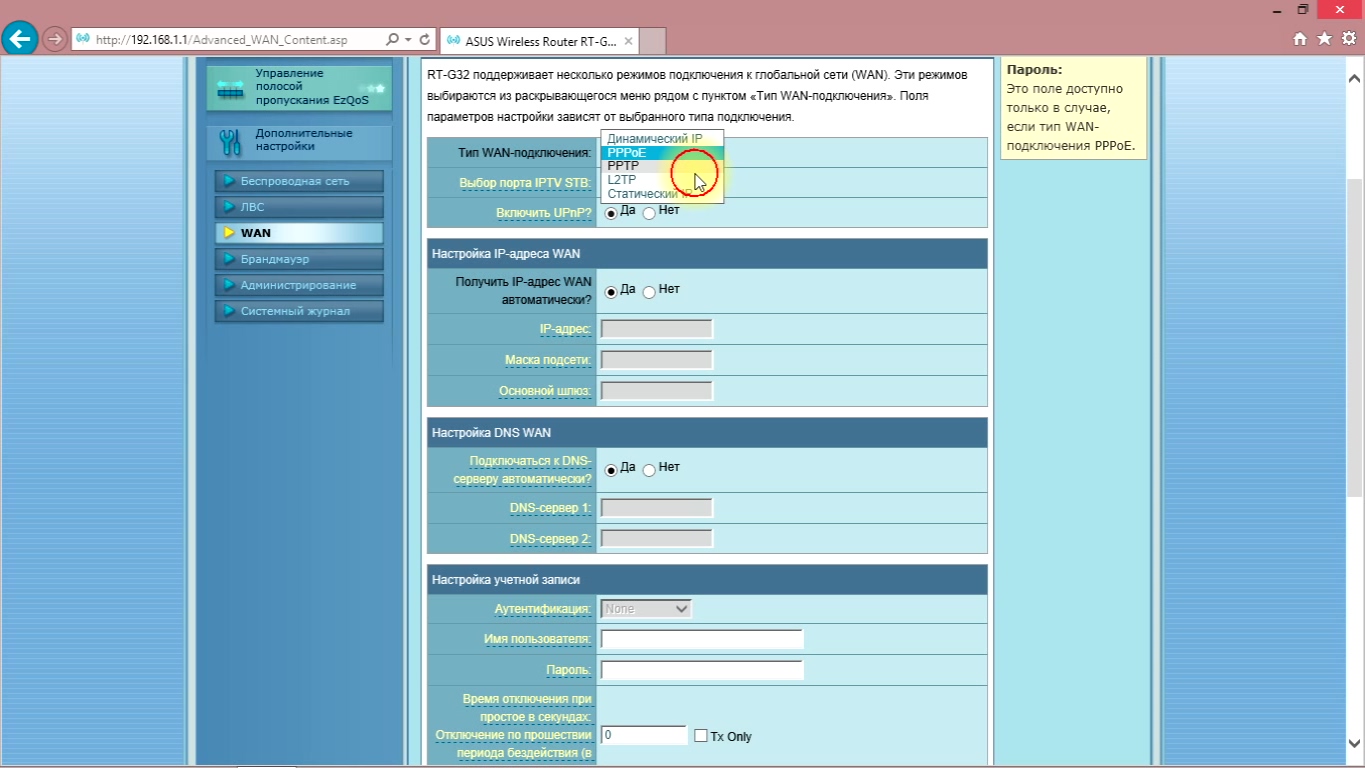Select Нет for Включить UPnP
This screenshot has height=768, width=1365.
coord(649,213)
